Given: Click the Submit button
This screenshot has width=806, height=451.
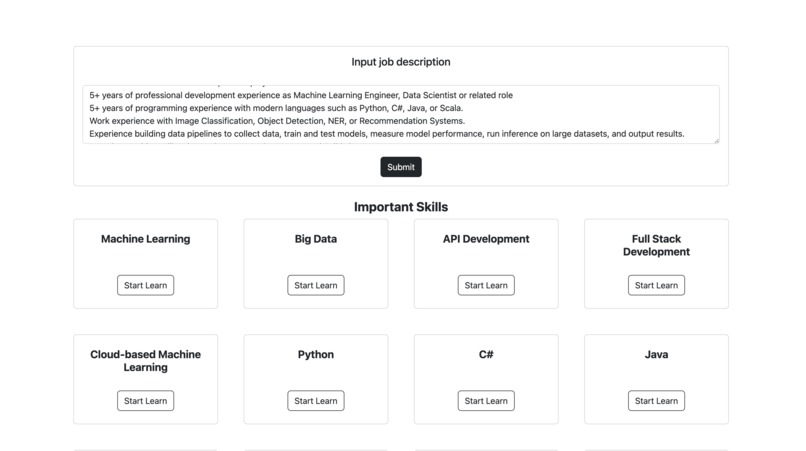Looking at the screenshot, I should [x=400, y=167].
